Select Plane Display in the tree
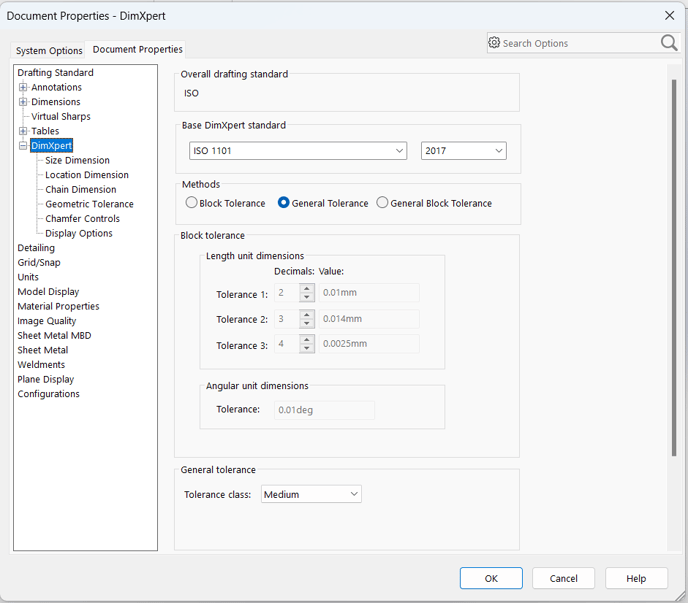Image resolution: width=688 pixels, height=603 pixels. (x=46, y=379)
